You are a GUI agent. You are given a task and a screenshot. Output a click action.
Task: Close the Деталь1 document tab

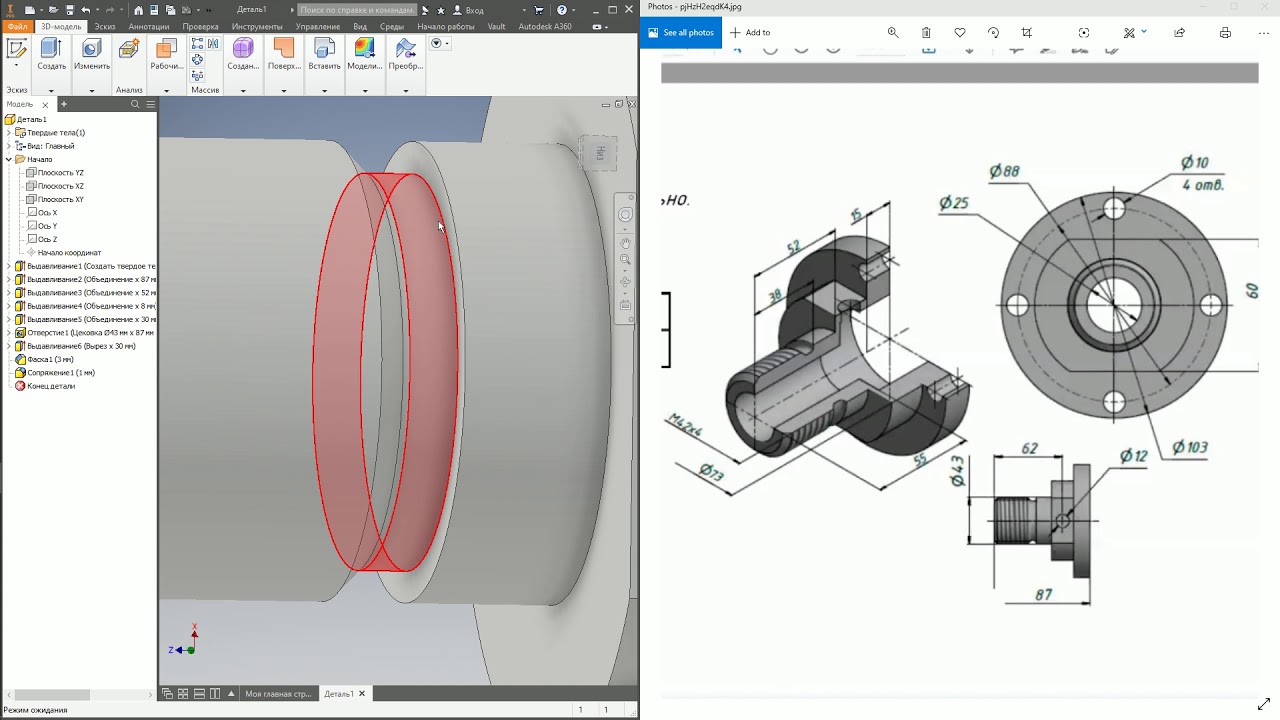click(x=362, y=693)
